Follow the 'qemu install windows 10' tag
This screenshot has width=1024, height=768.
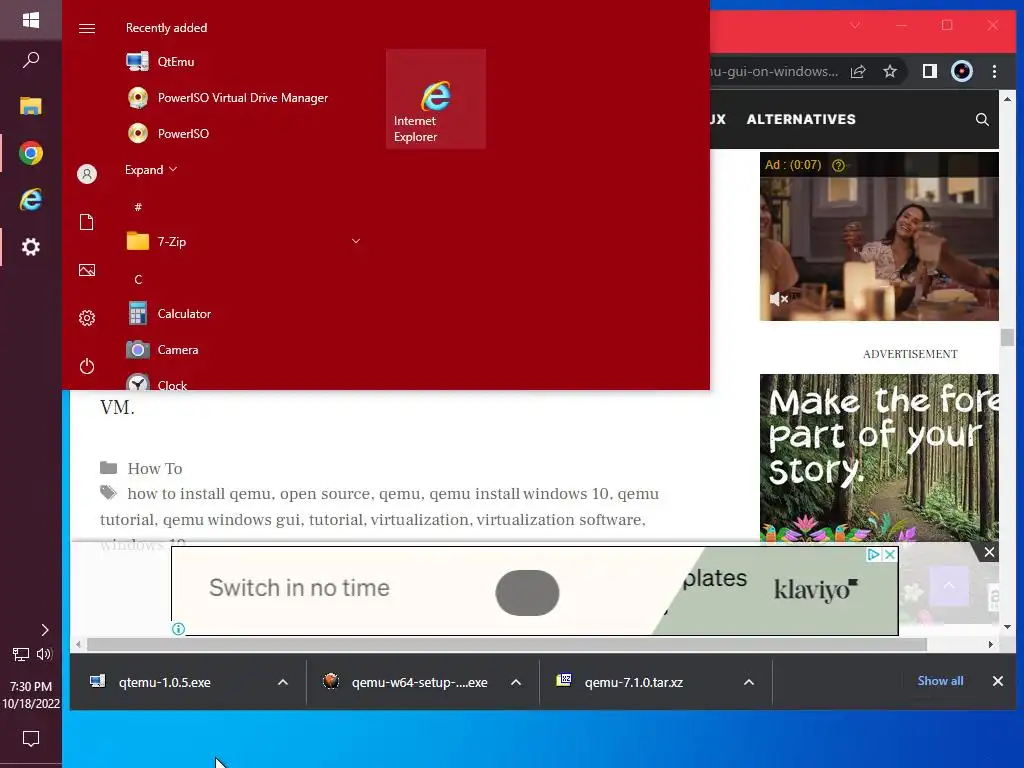pos(519,494)
